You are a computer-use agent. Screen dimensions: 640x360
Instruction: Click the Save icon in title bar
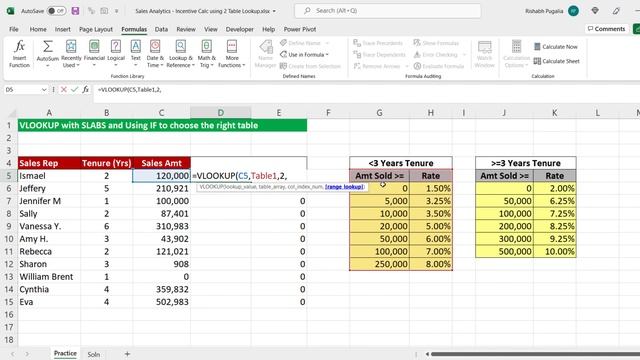coord(75,11)
